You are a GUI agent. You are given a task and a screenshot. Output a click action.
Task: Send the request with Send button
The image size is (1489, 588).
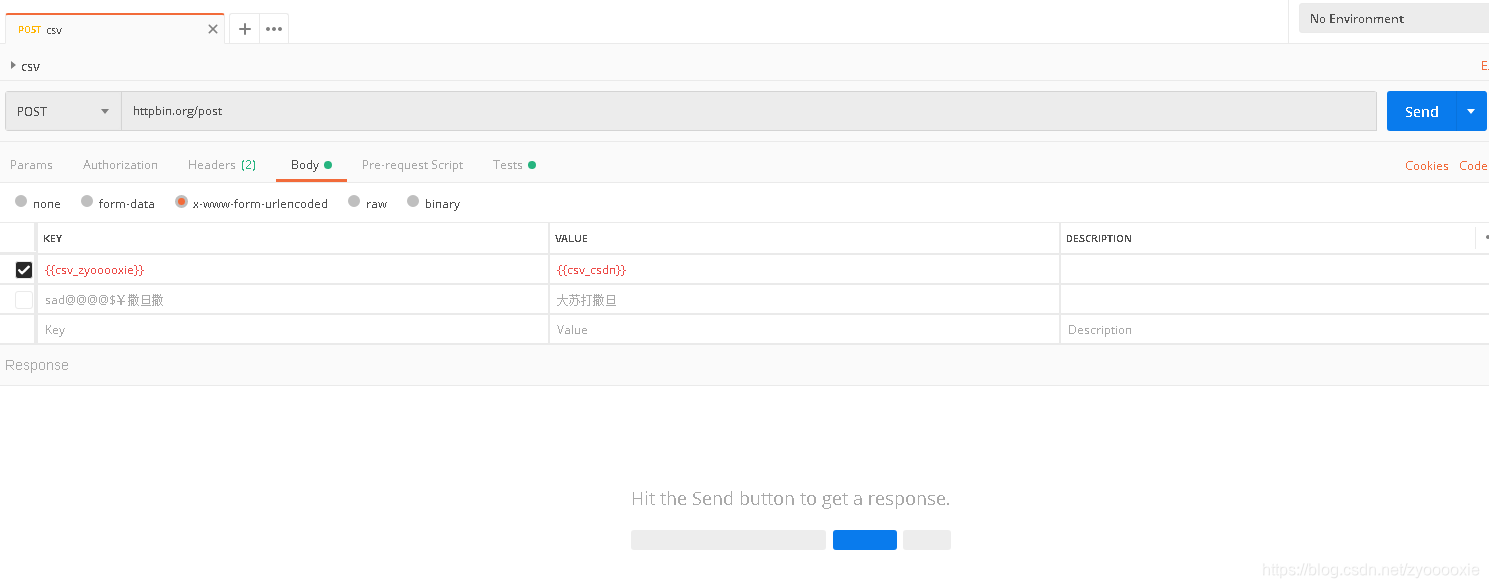coord(1421,111)
